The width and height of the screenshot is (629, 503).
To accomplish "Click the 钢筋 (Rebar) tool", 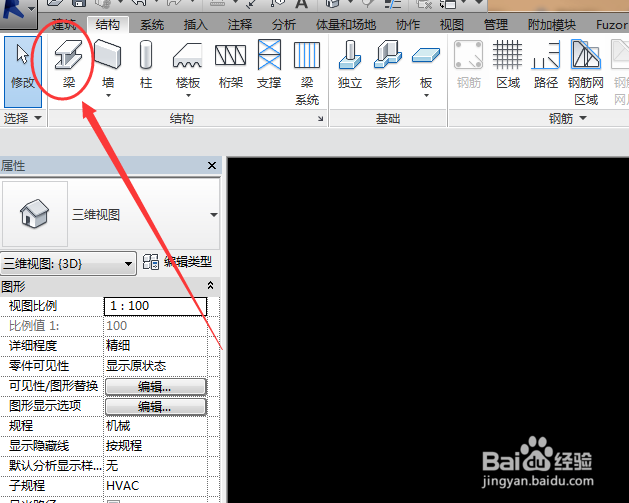I will [468, 64].
